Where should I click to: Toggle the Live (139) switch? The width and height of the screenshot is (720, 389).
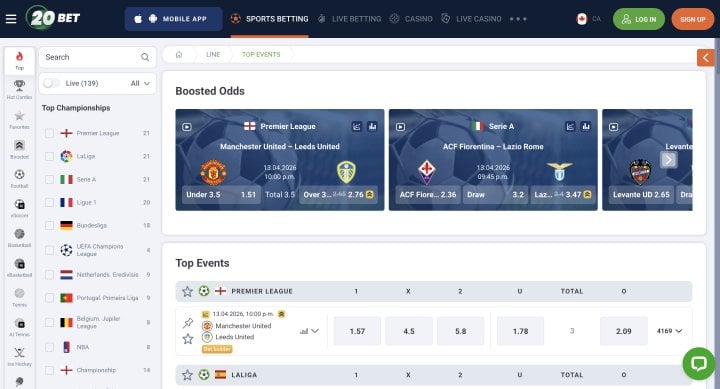tap(51, 83)
